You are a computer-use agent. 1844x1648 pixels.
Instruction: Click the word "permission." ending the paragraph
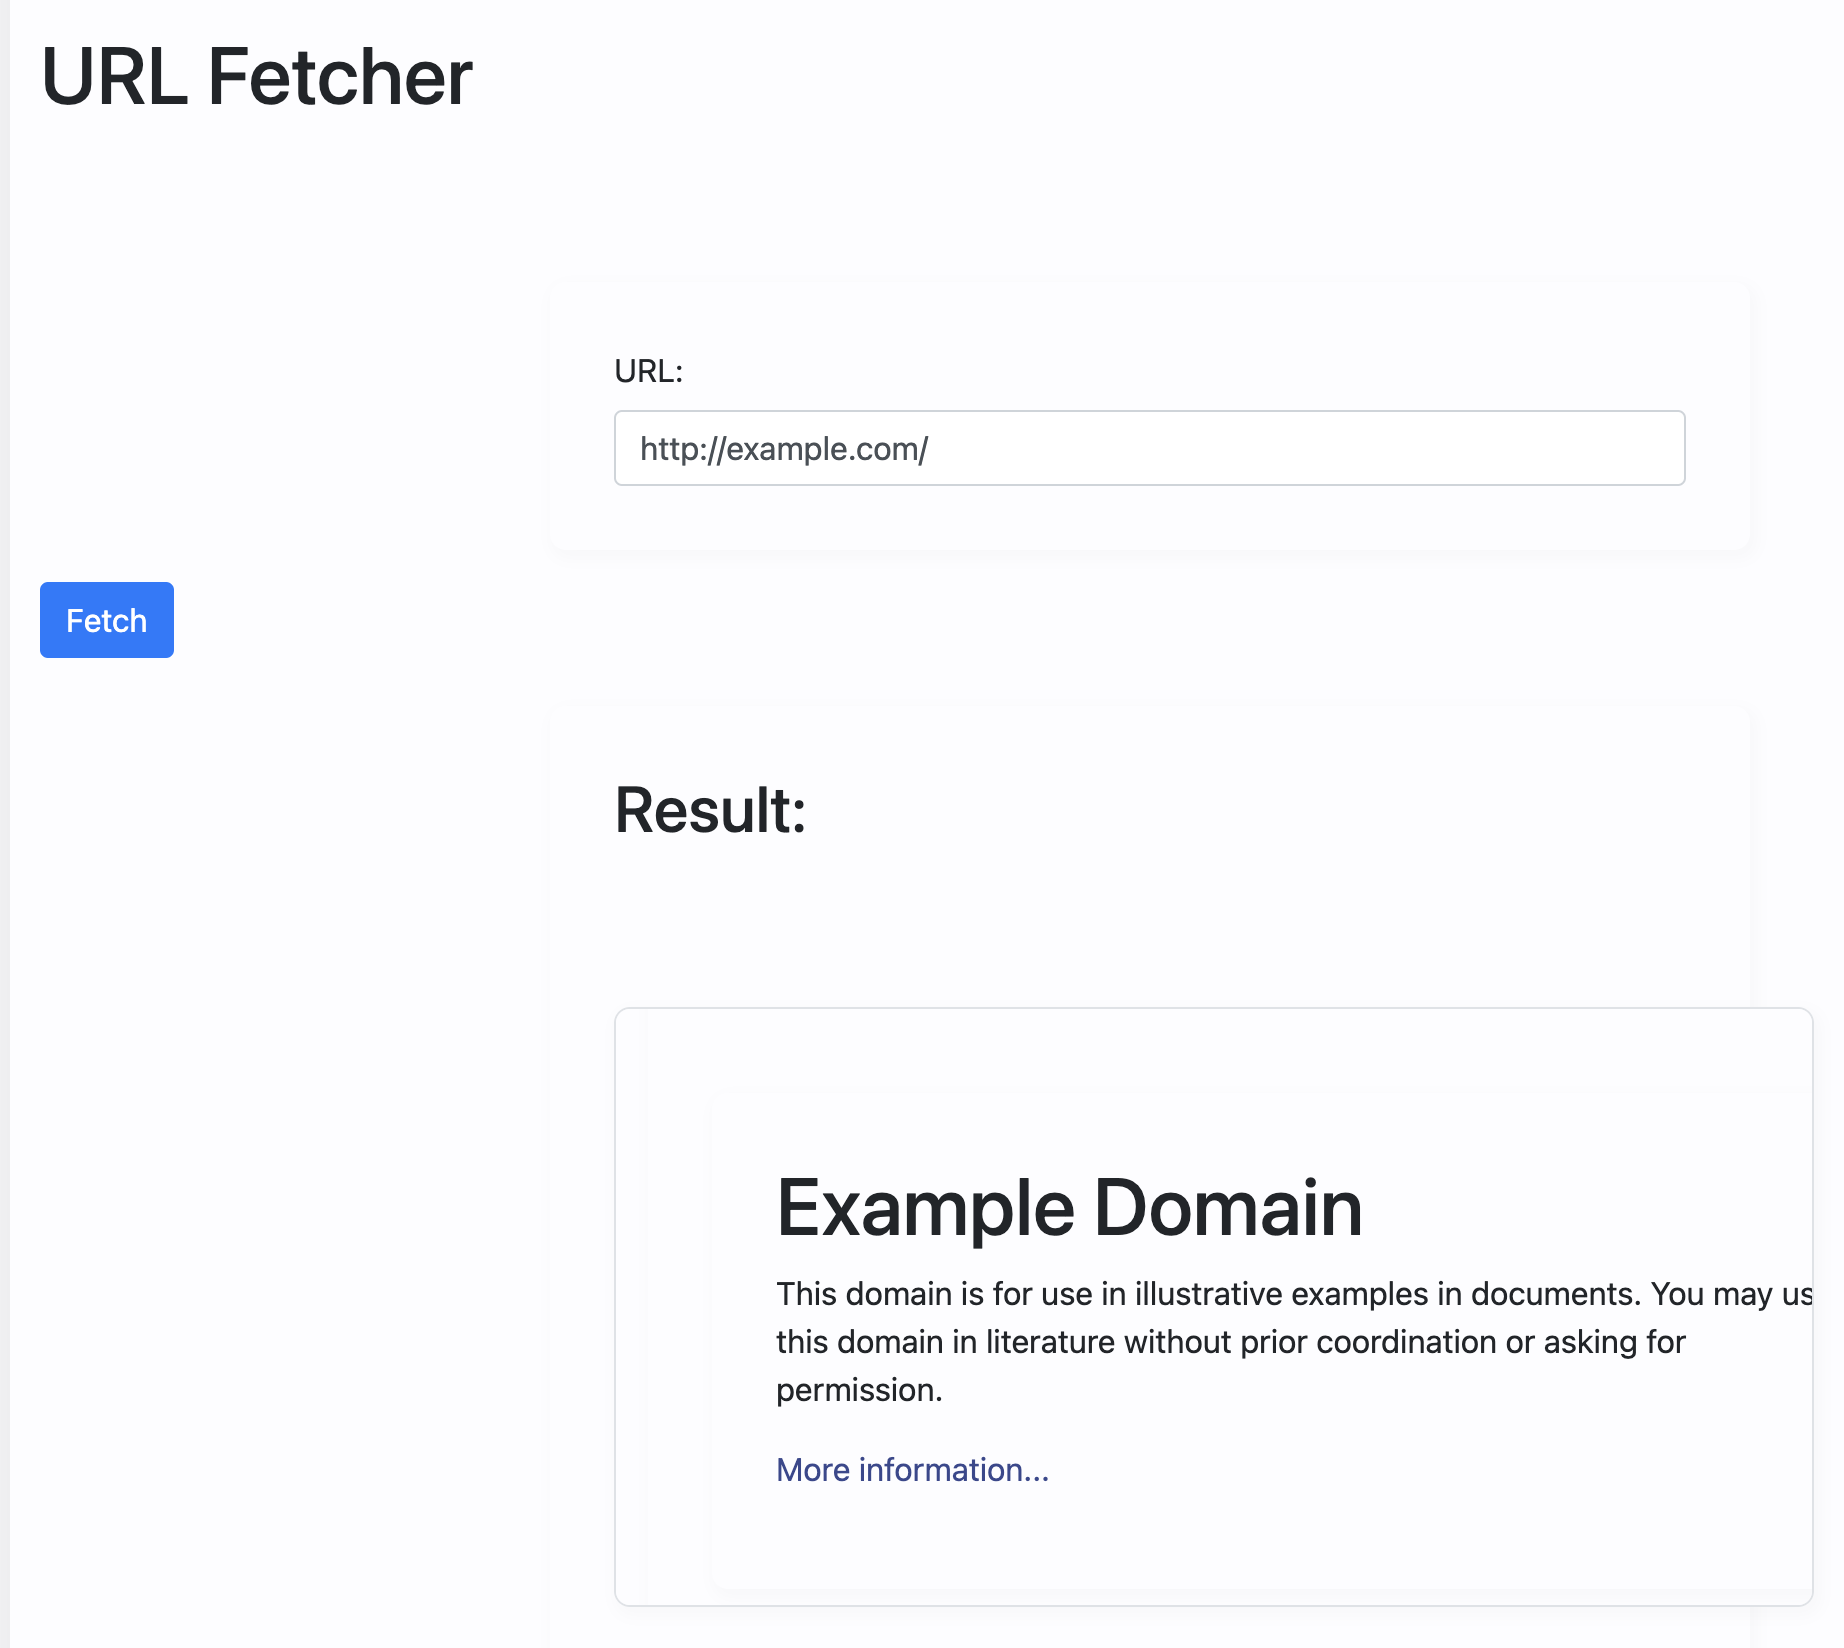859,1390
